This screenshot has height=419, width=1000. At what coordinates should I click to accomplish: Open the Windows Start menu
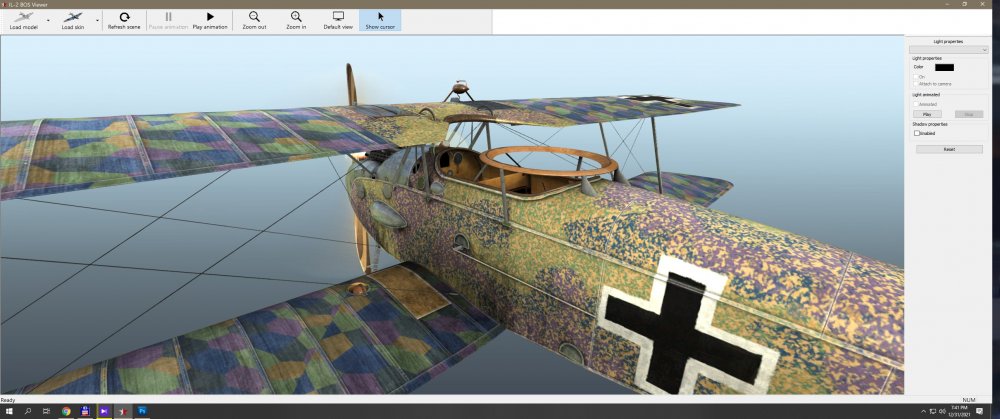tap(8, 411)
